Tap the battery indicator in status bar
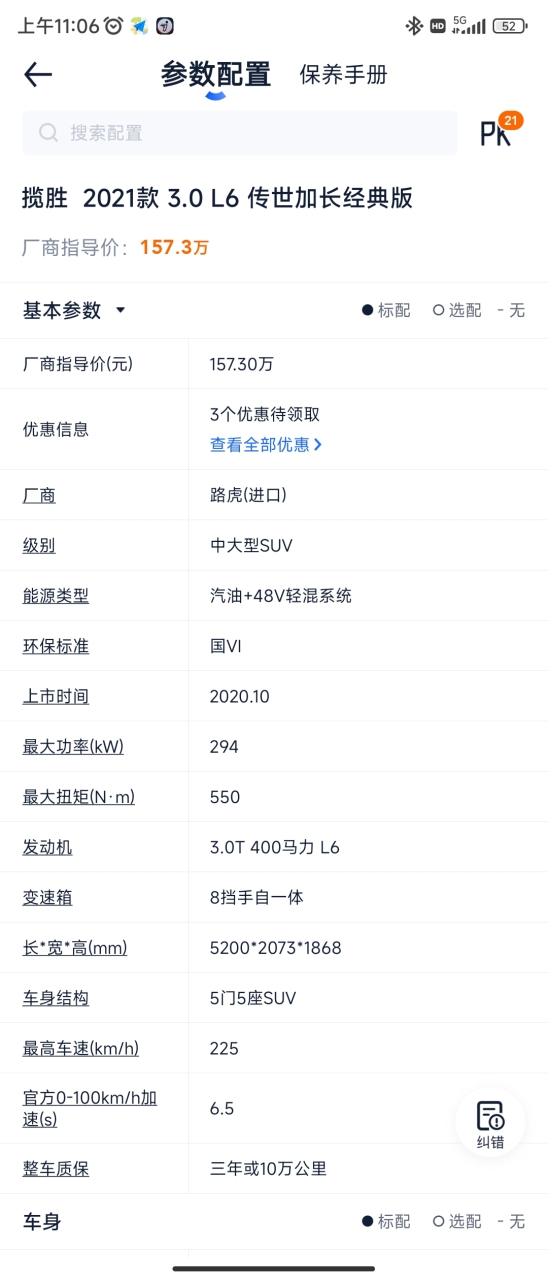548x1280 pixels. (x=510, y=26)
